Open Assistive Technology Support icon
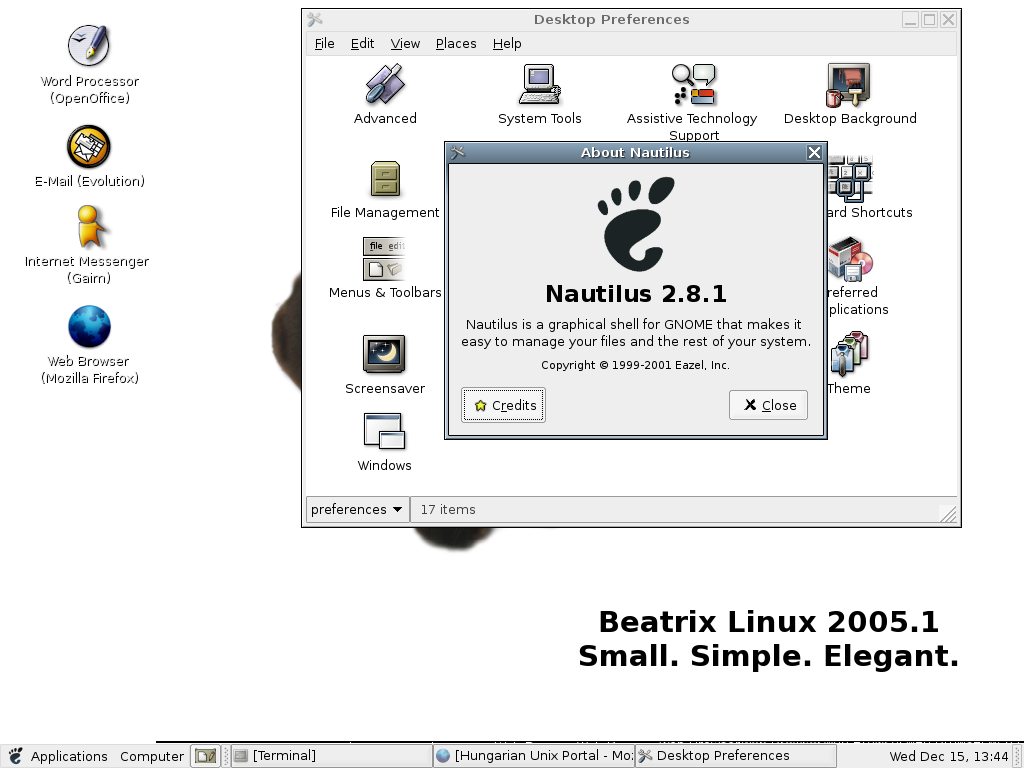Screen dimensions: 1024x768 pyautogui.click(x=694, y=84)
